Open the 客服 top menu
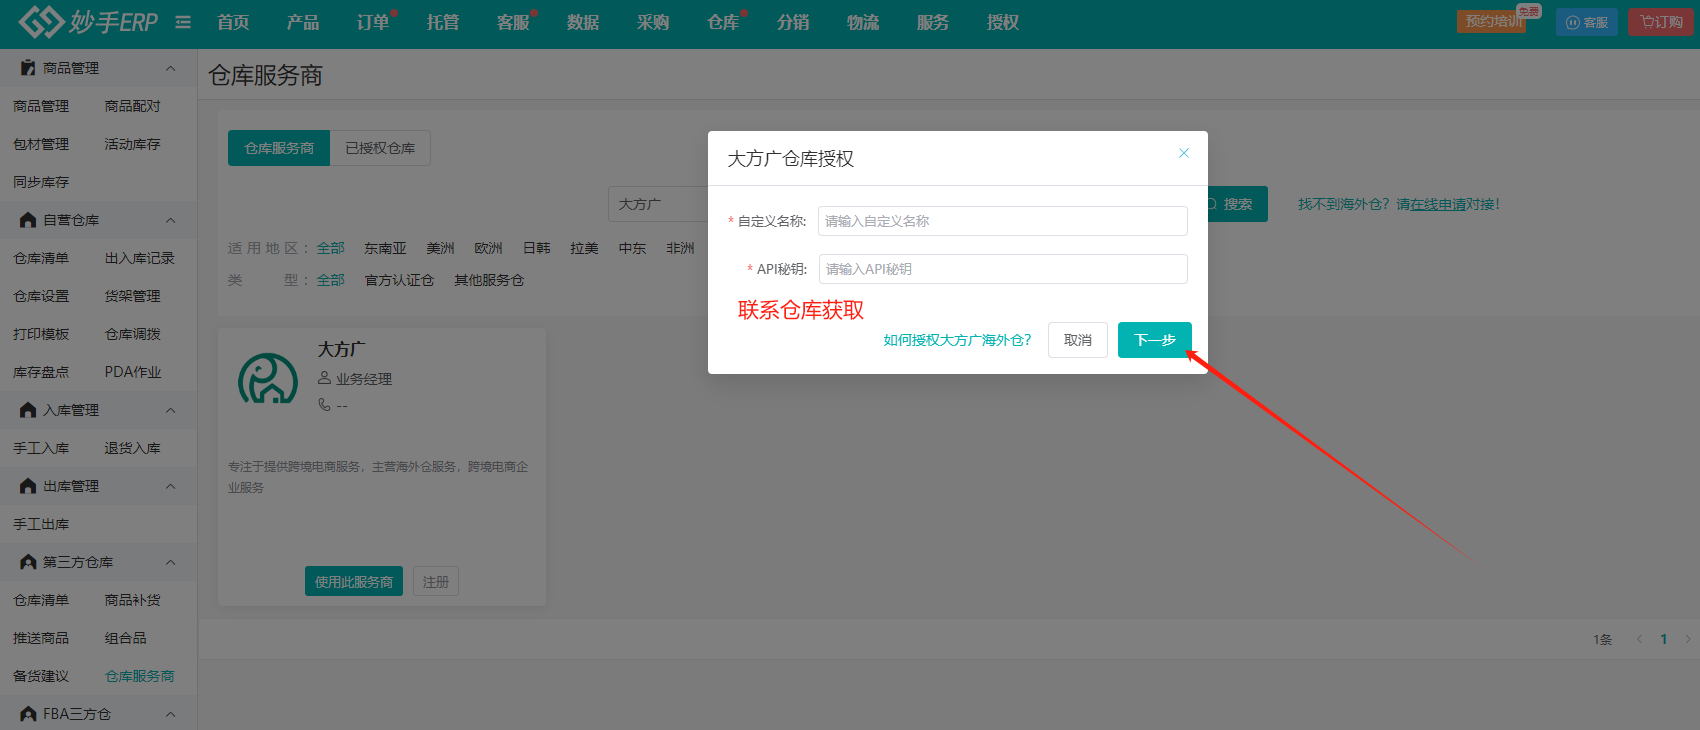 click(513, 22)
